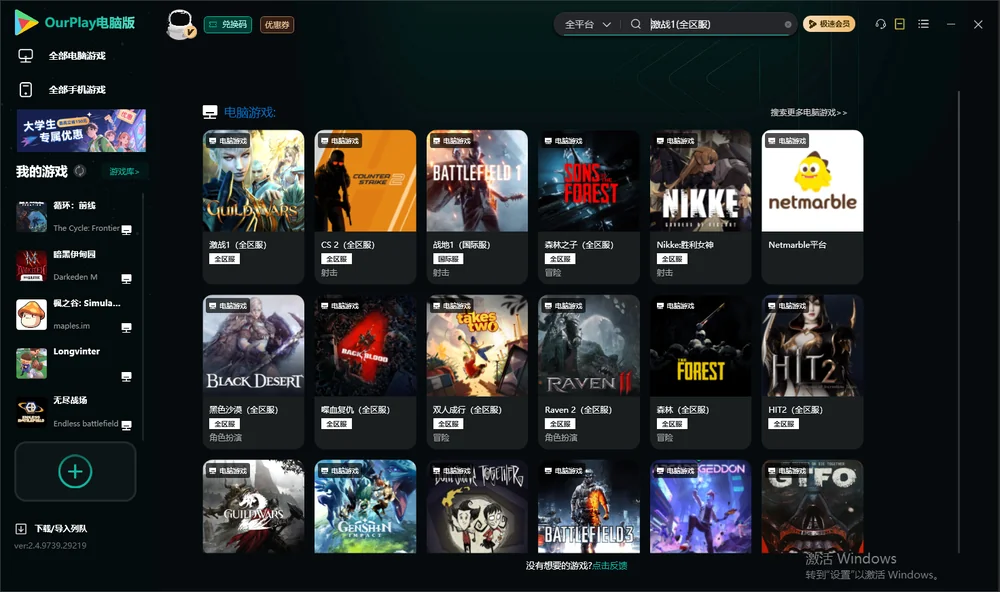Viewport: 1000px width, 592px height.
Task: Open the It Takes Two card
Action: point(477,371)
